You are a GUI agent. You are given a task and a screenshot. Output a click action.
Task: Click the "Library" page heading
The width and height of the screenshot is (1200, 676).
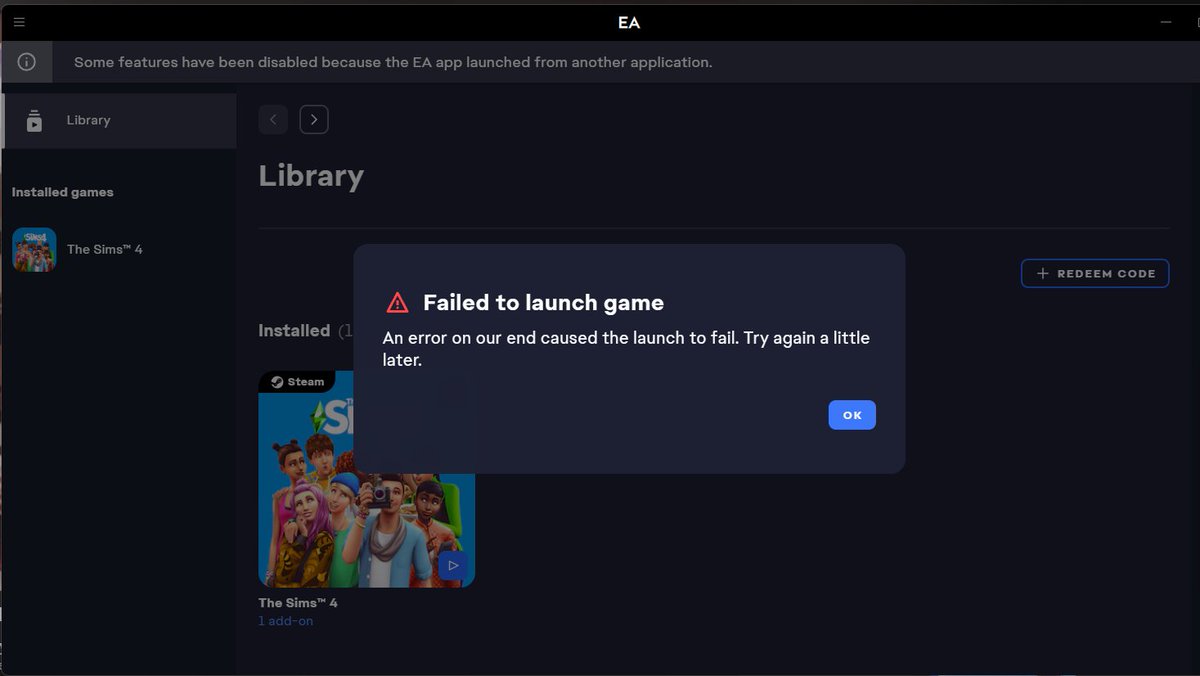click(311, 176)
